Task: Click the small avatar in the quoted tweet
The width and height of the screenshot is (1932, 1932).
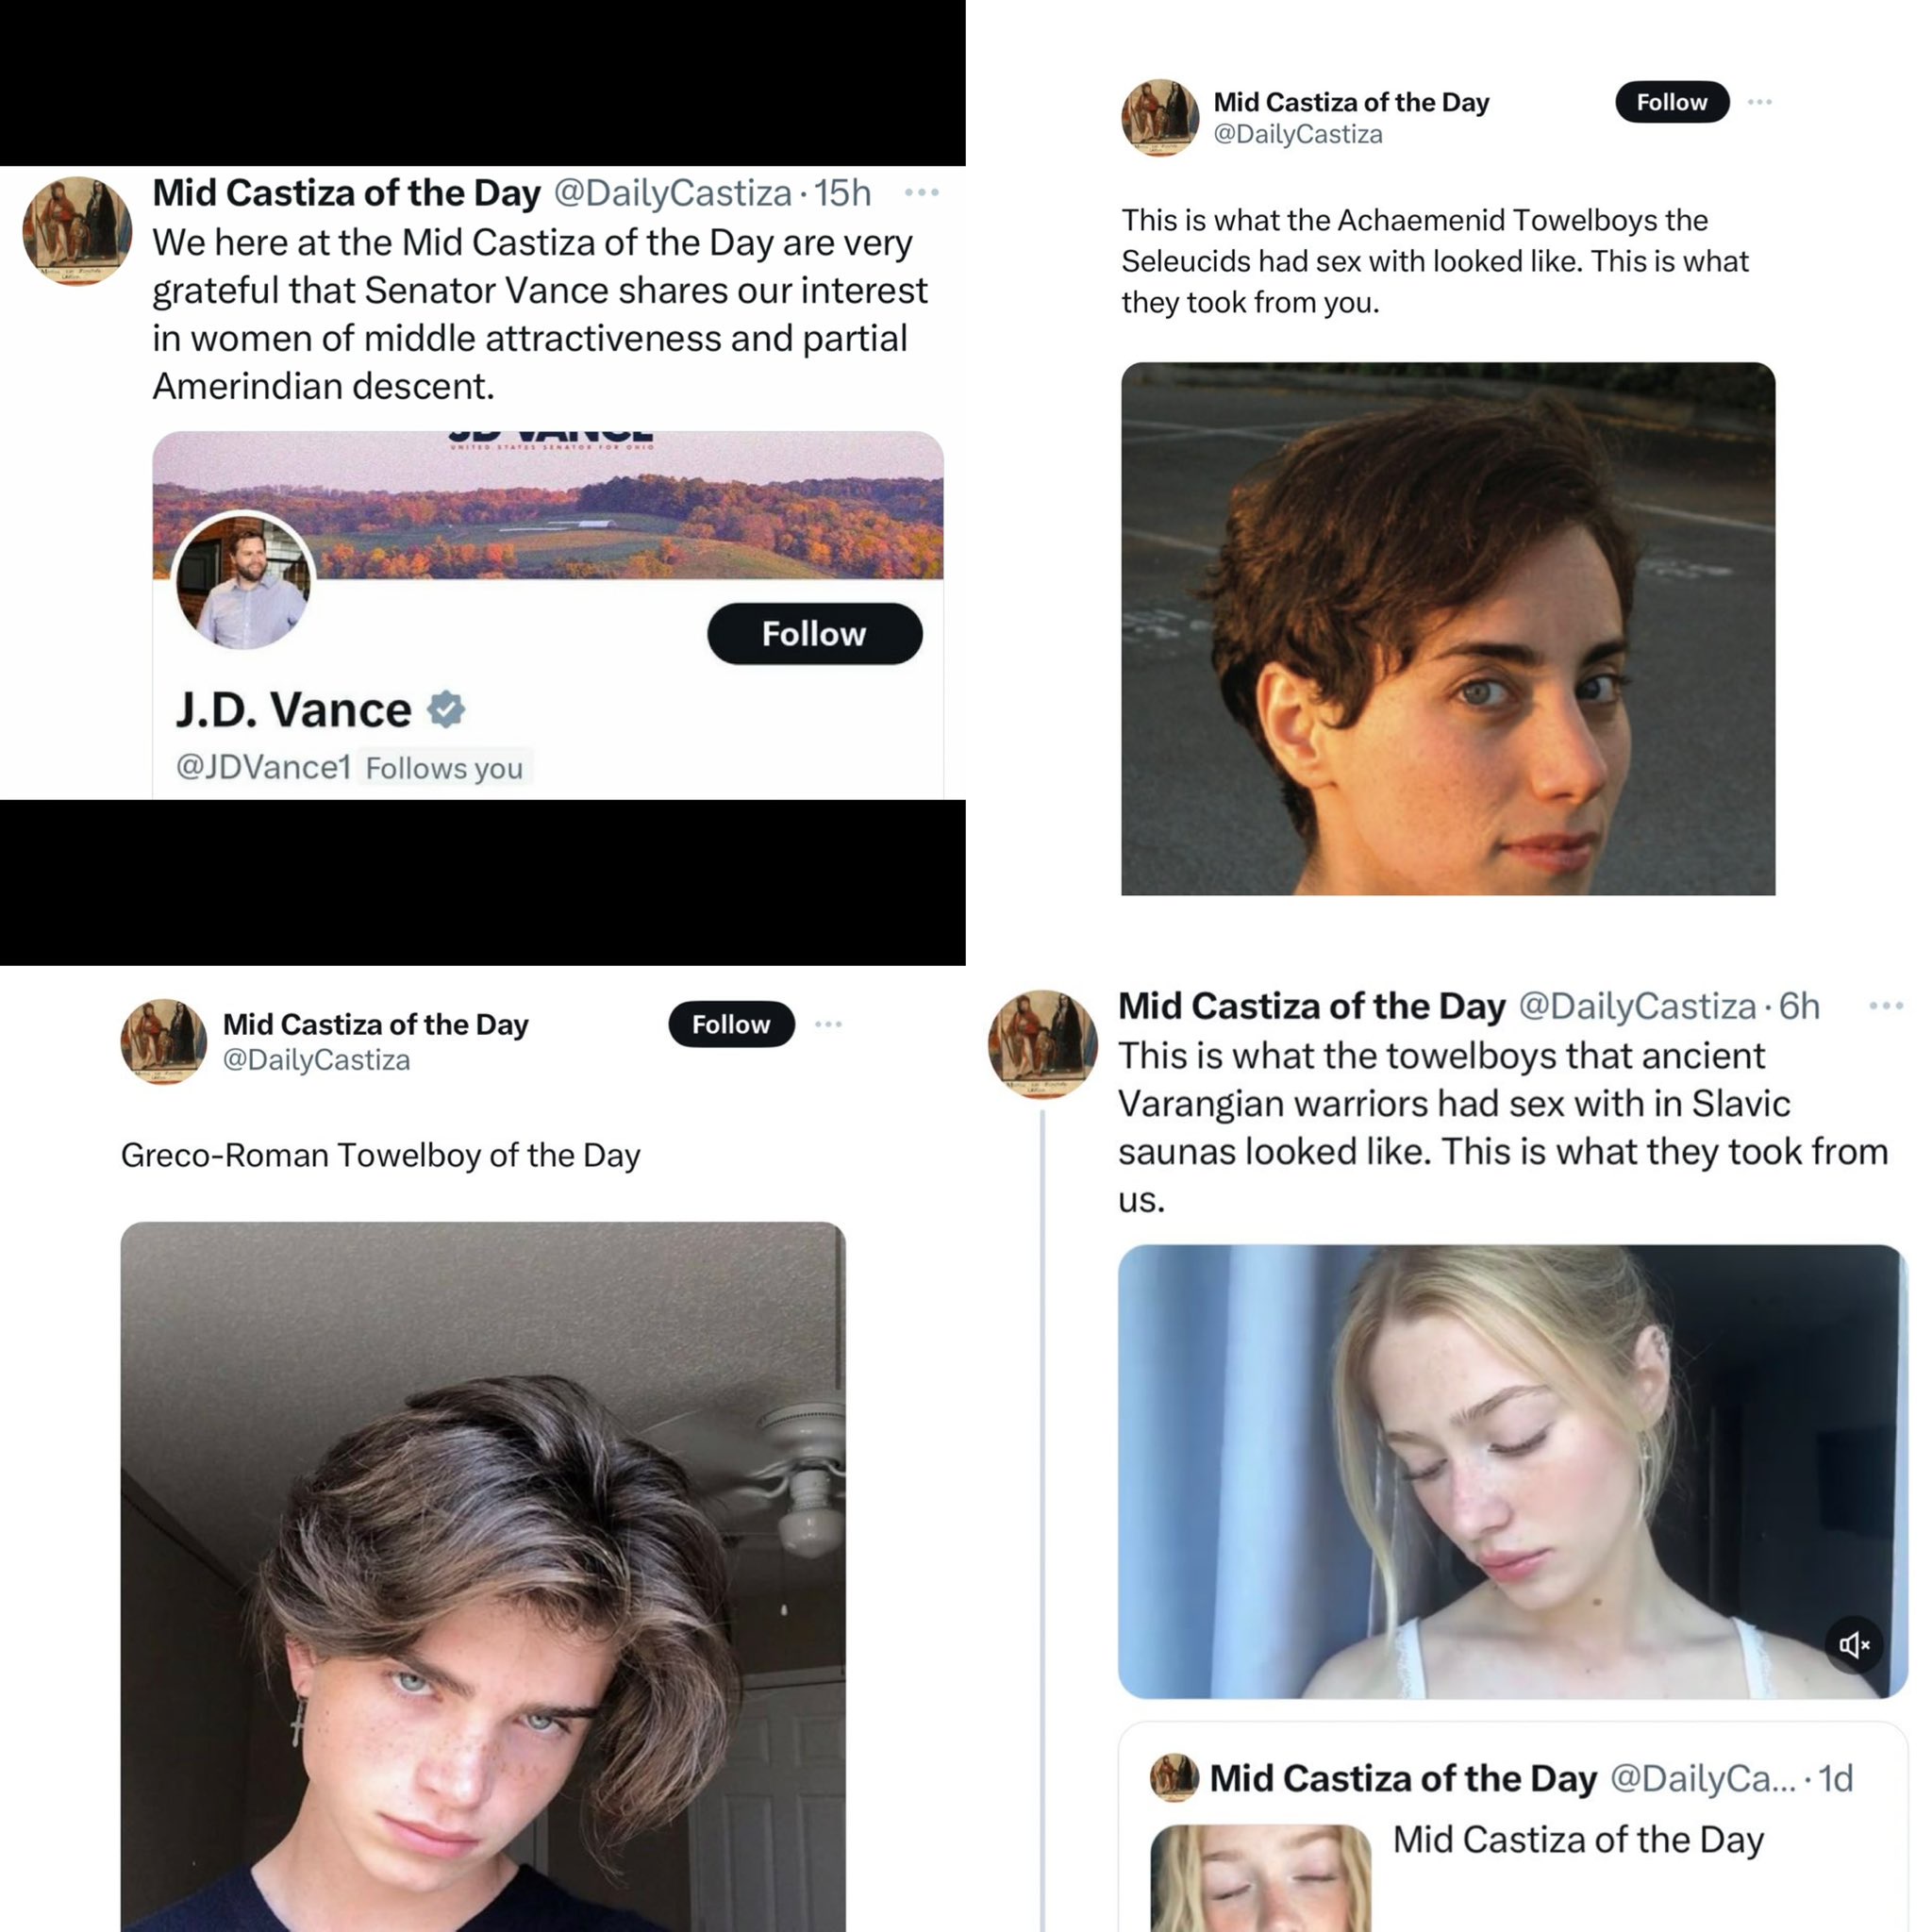Action: tap(1174, 1777)
